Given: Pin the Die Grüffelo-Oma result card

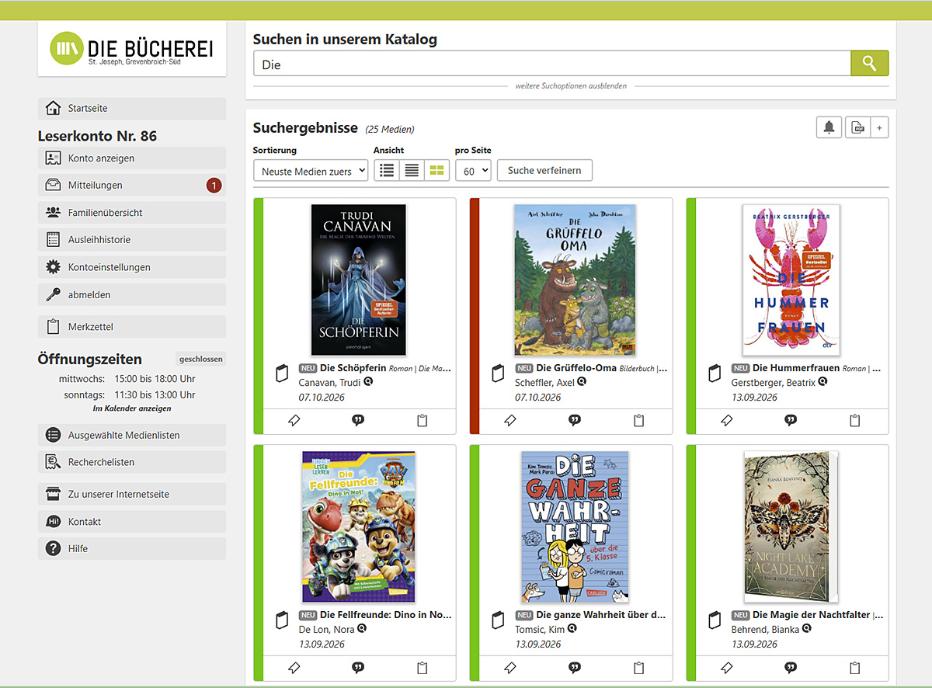Looking at the screenshot, I should click(x=510, y=420).
